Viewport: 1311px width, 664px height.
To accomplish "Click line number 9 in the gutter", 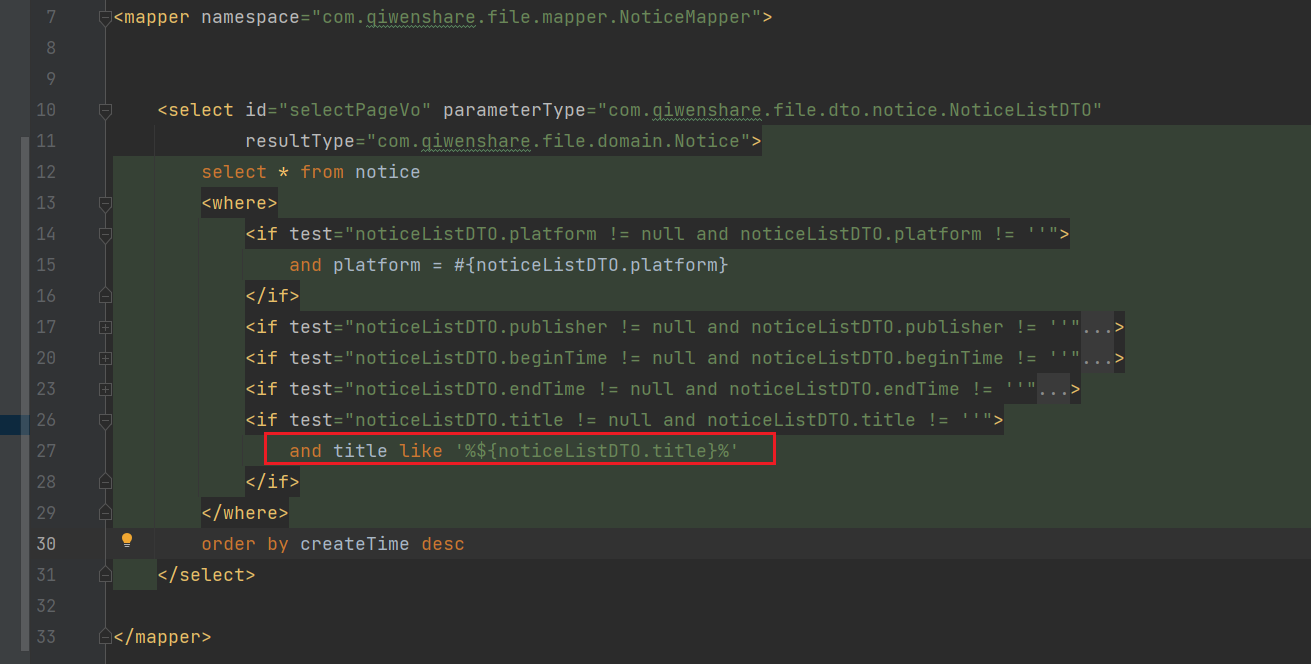I will [x=51, y=79].
